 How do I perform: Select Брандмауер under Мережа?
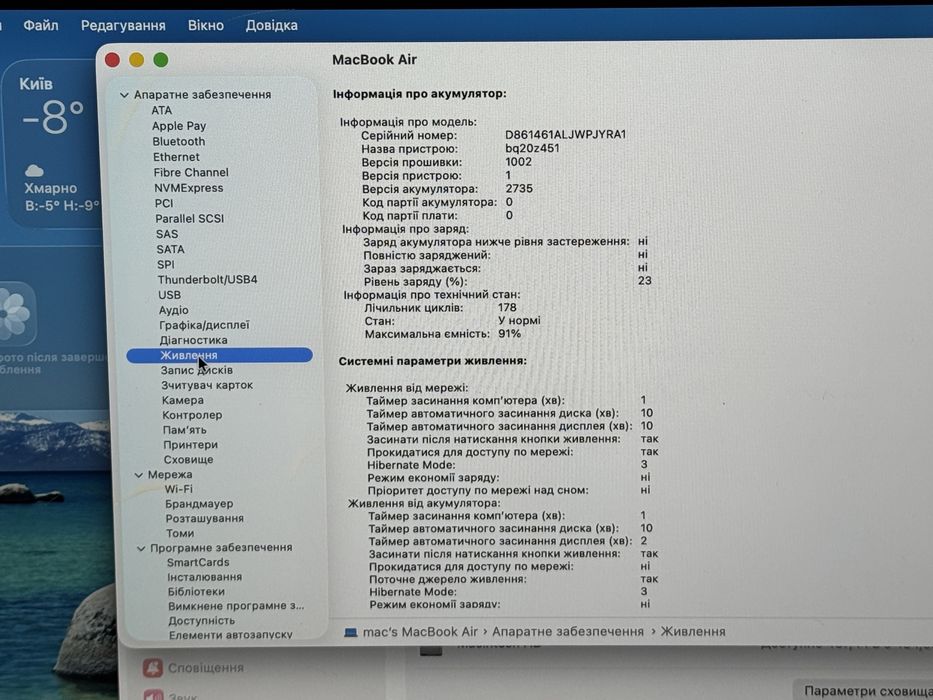pos(199,504)
